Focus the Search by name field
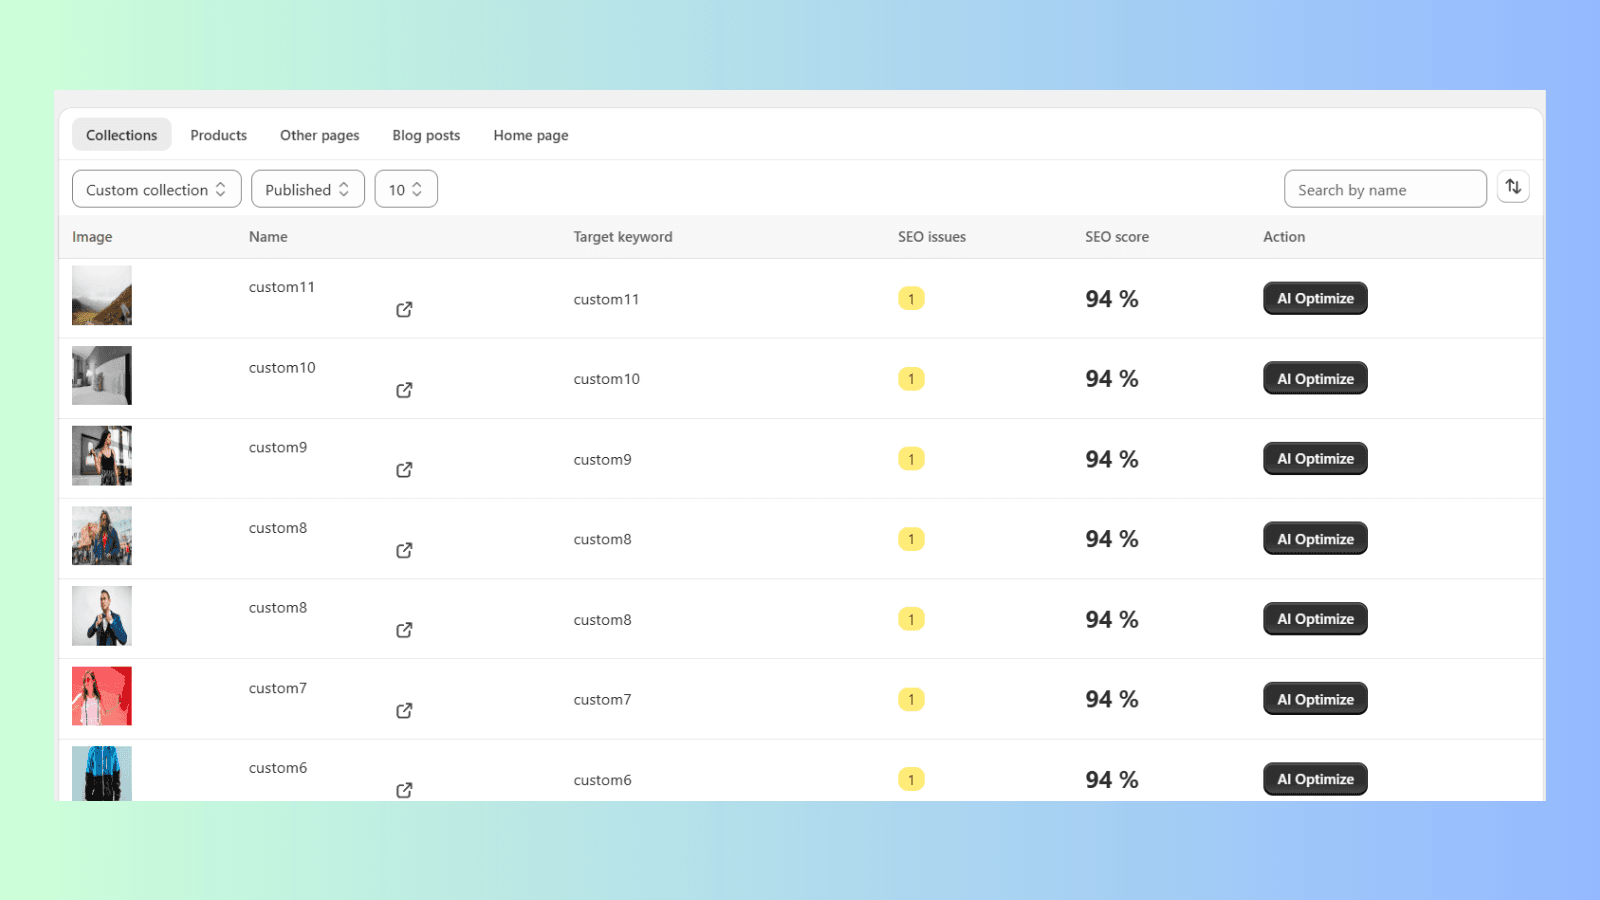1600x900 pixels. click(1385, 189)
